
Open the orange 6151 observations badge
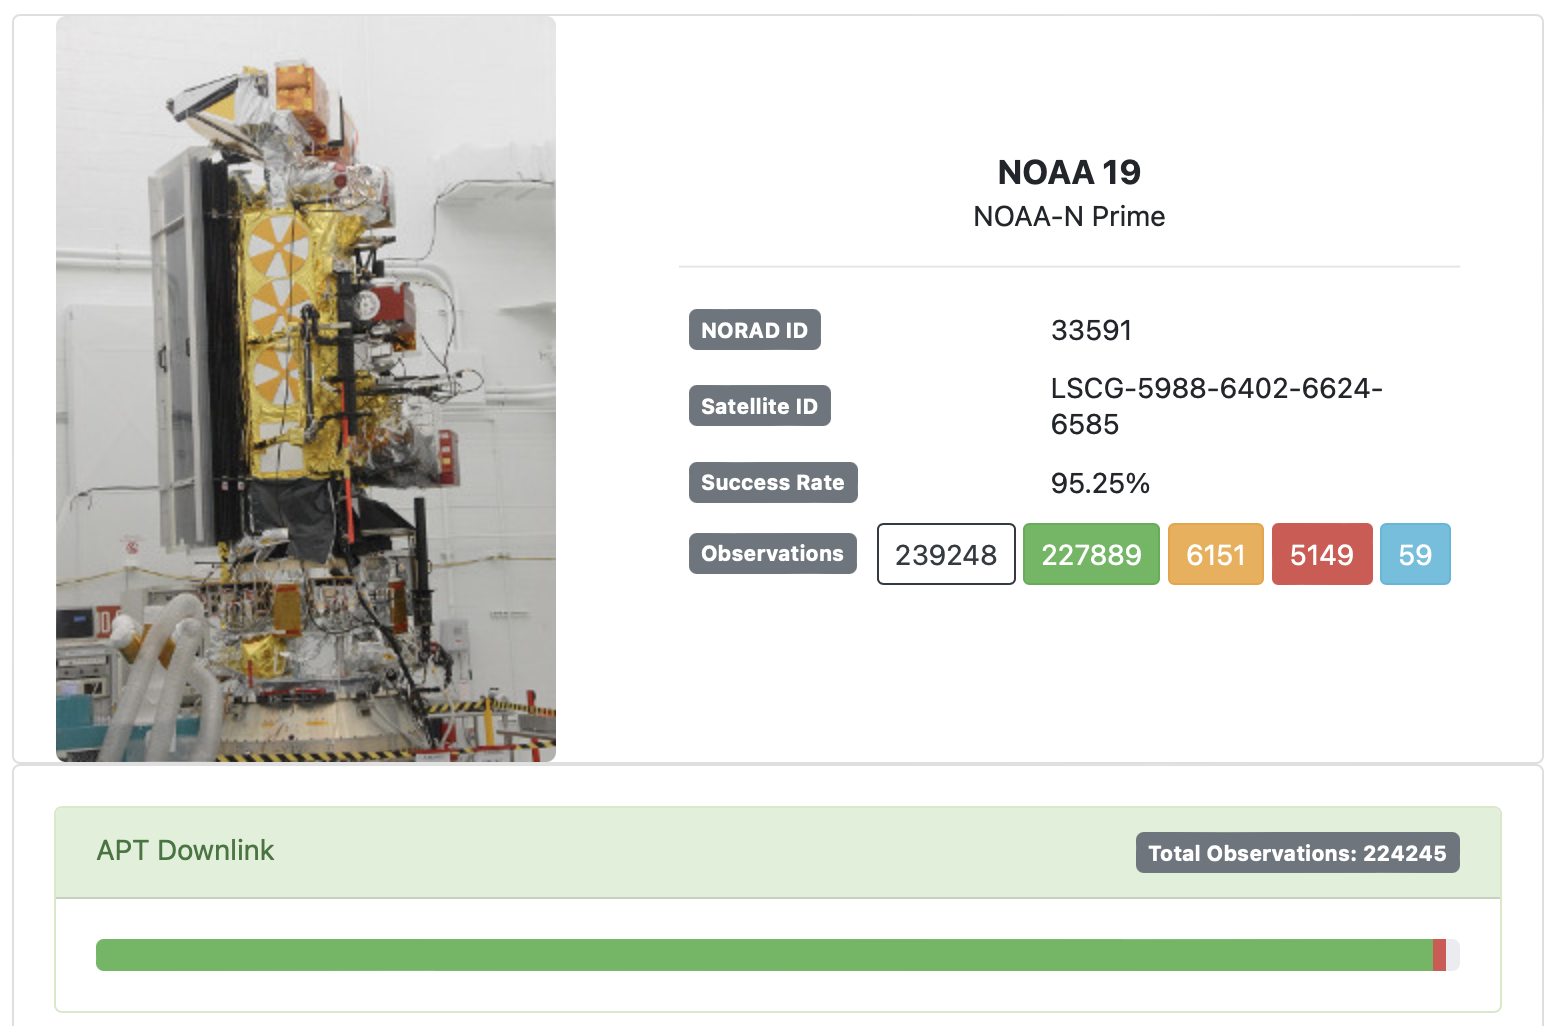(1215, 554)
